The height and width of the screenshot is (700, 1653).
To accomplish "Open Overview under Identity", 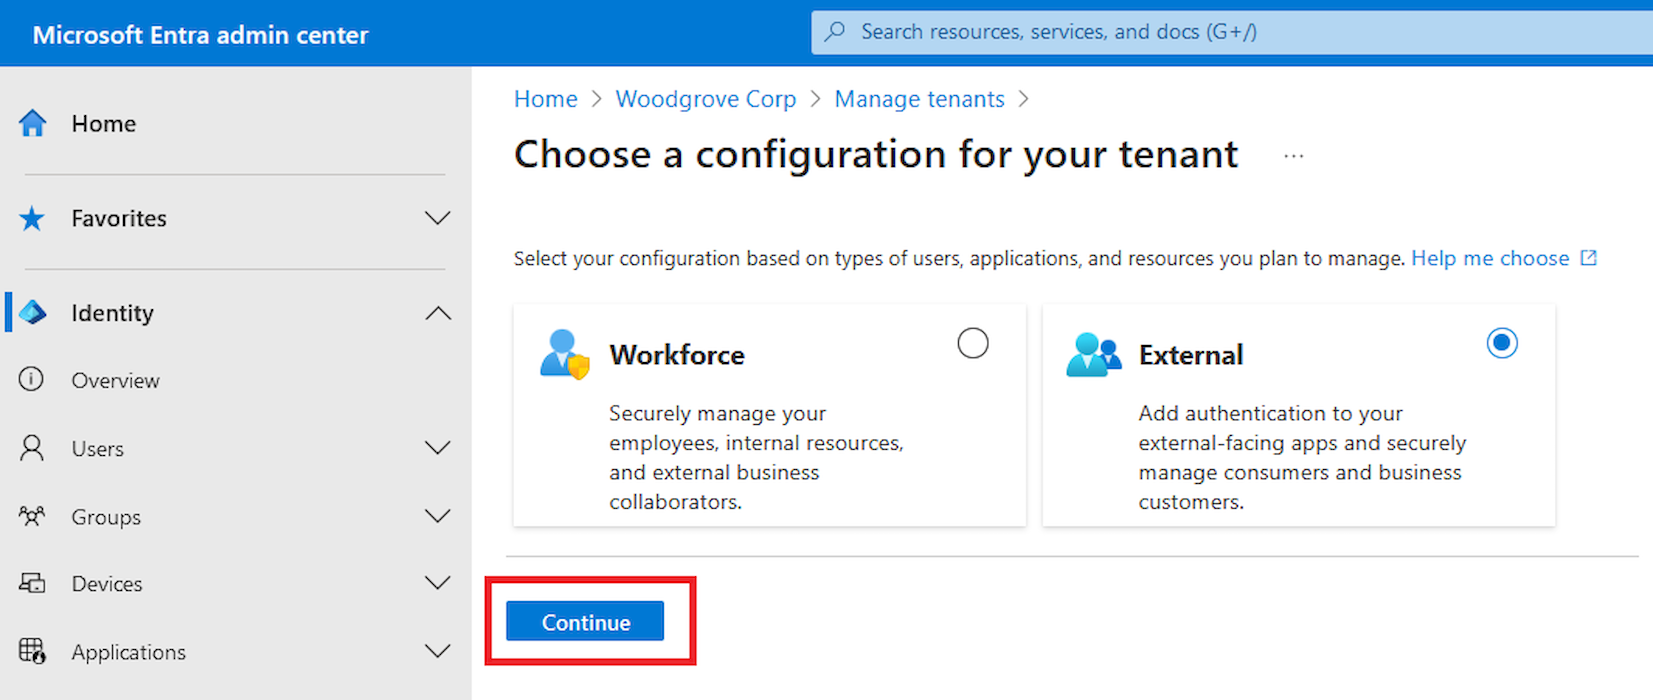I will 115,380.
